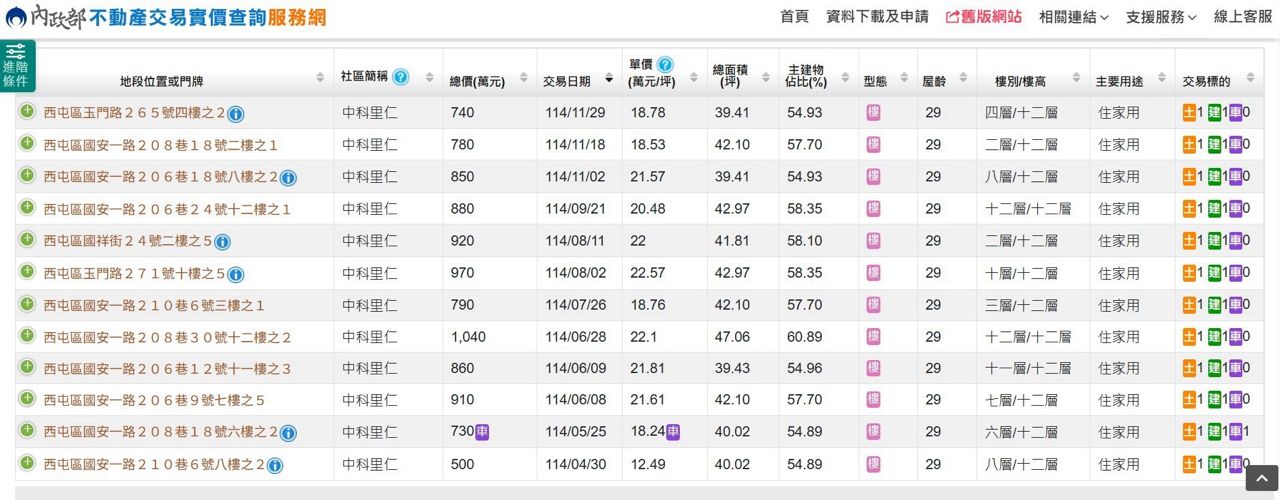The image size is (1280, 500).
Task: Click the scroll-to-top arrow button
Action: [1261, 478]
